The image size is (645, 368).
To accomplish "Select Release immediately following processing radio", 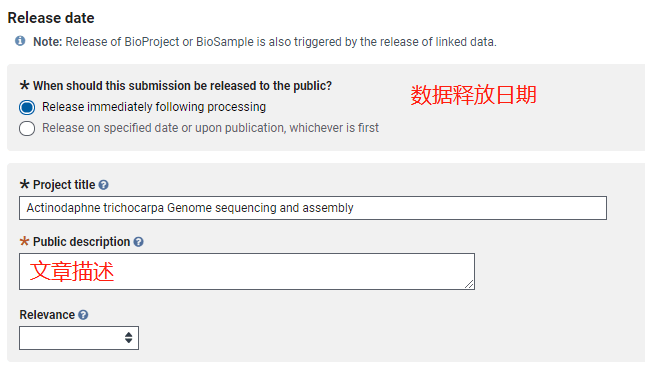I will coord(27,107).
